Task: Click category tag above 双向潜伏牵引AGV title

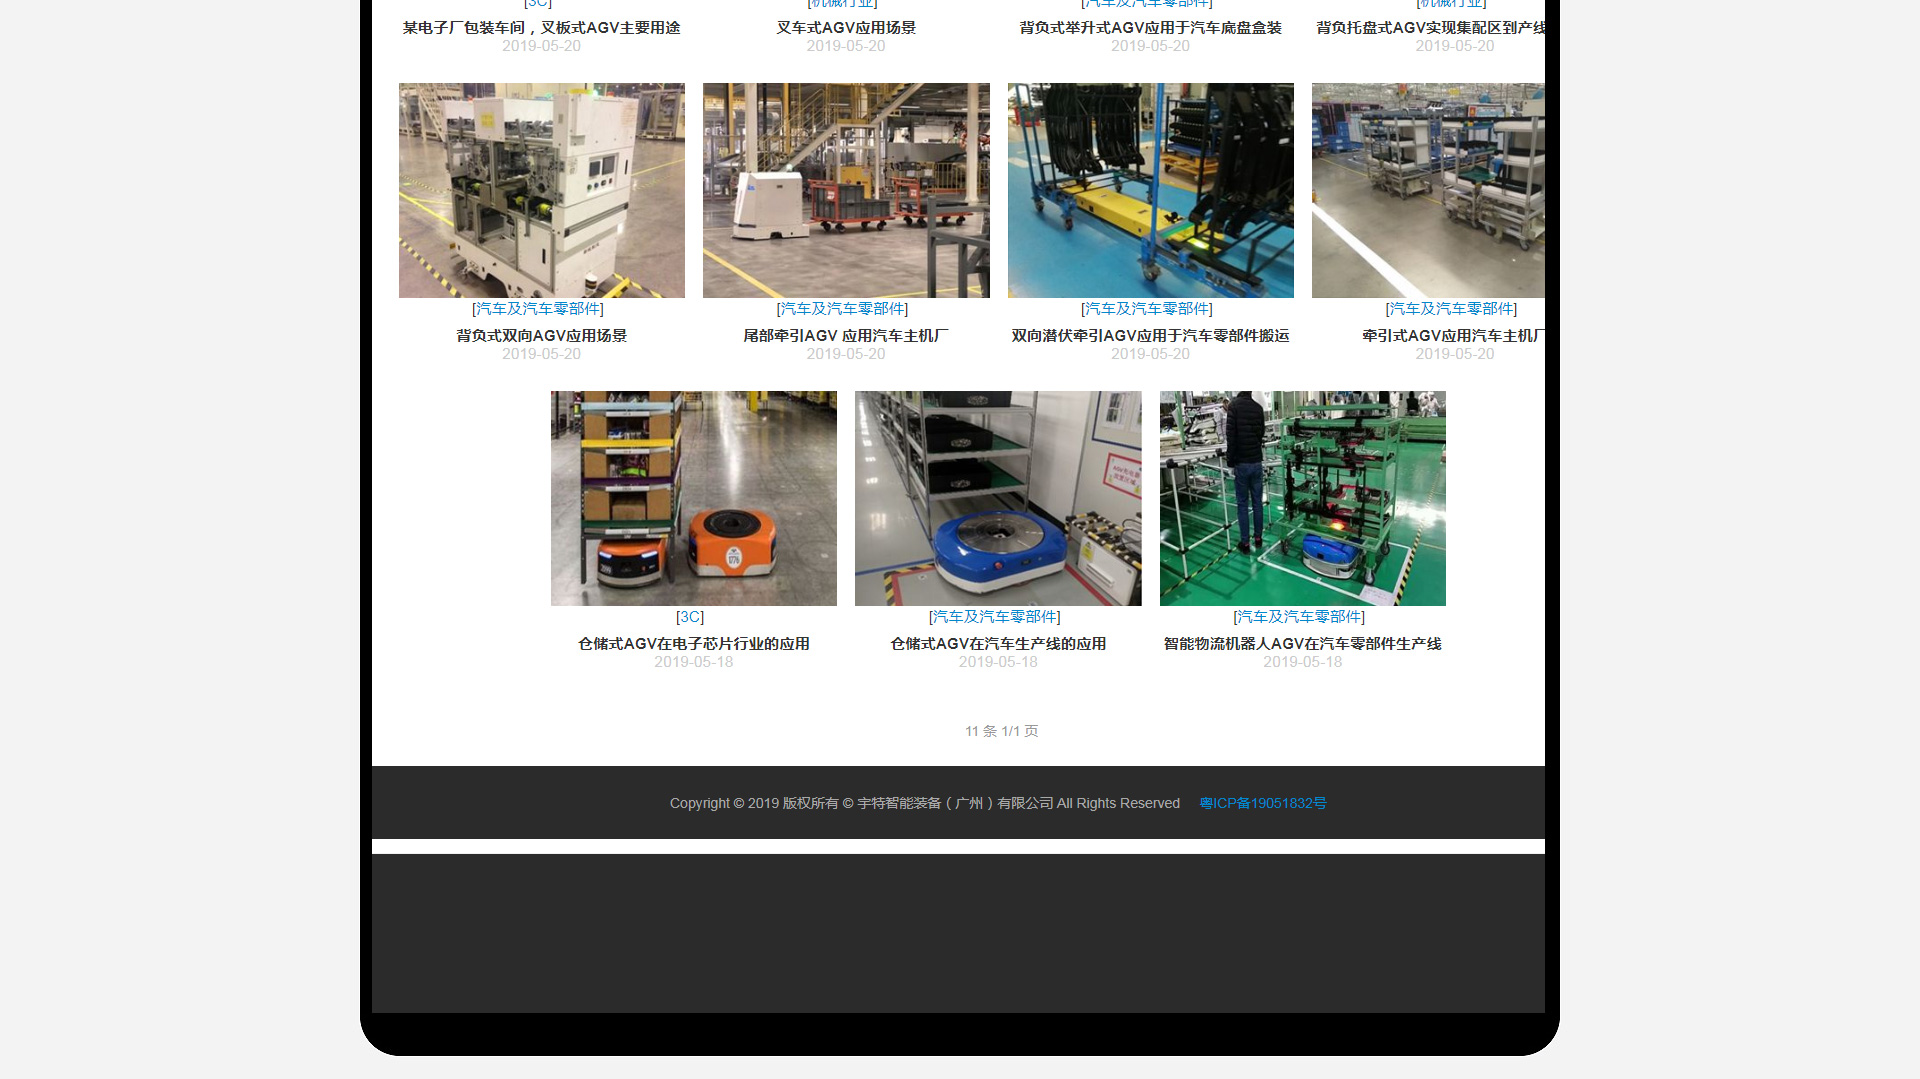Action: pyautogui.click(x=1147, y=309)
